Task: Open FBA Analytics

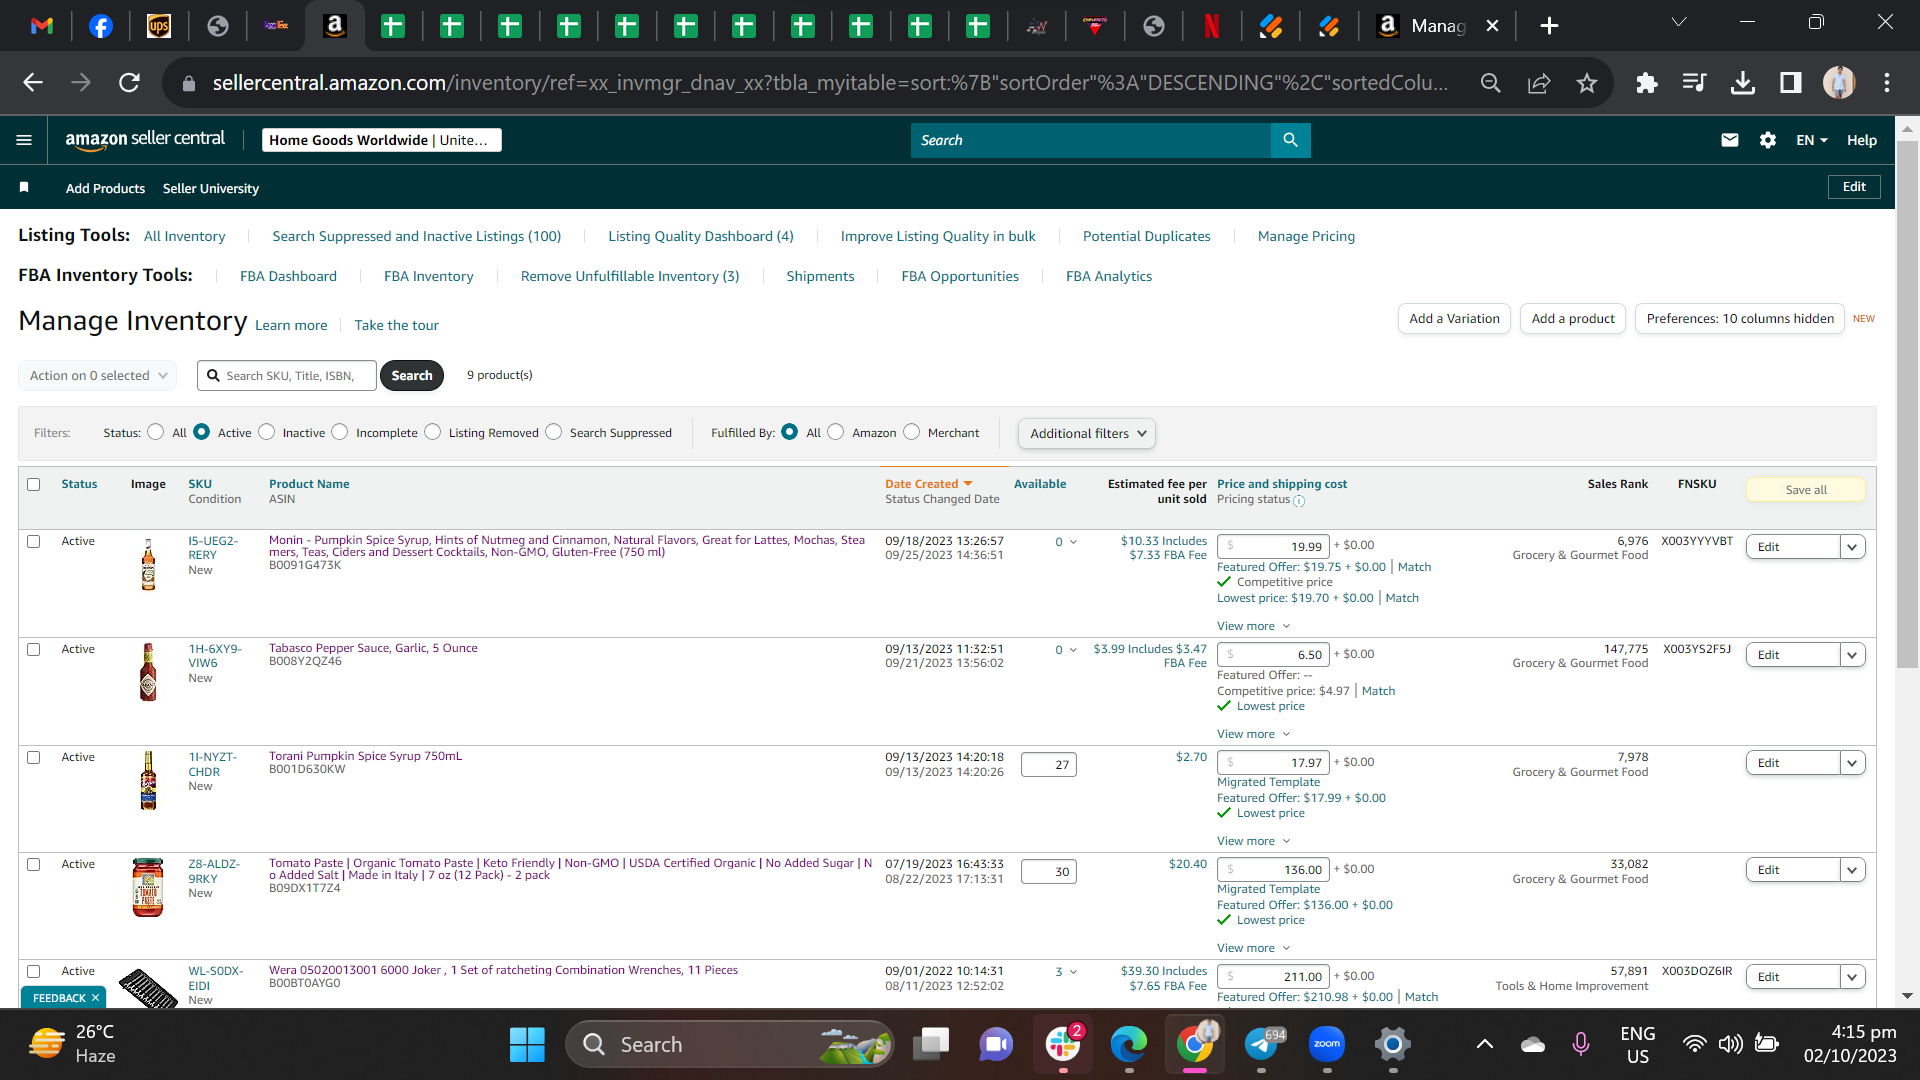Action: coord(1108,276)
